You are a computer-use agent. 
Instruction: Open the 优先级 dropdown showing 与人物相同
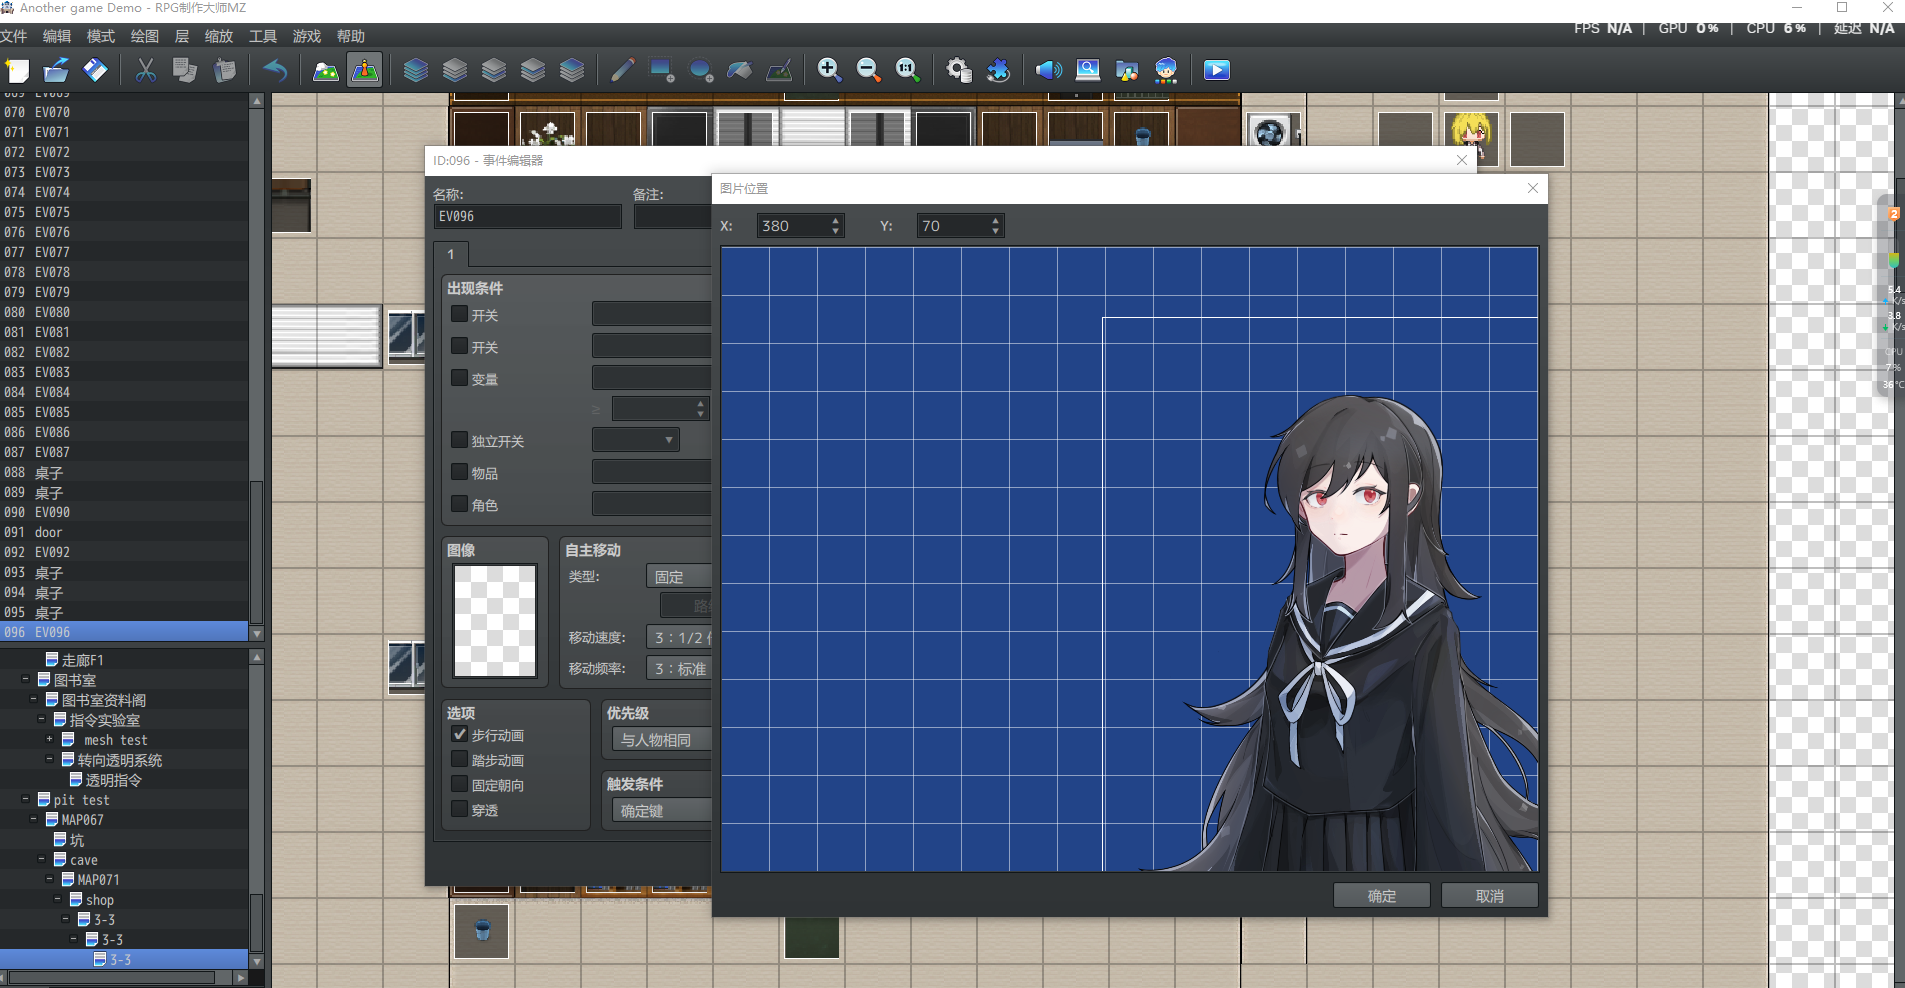click(x=662, y=739)
